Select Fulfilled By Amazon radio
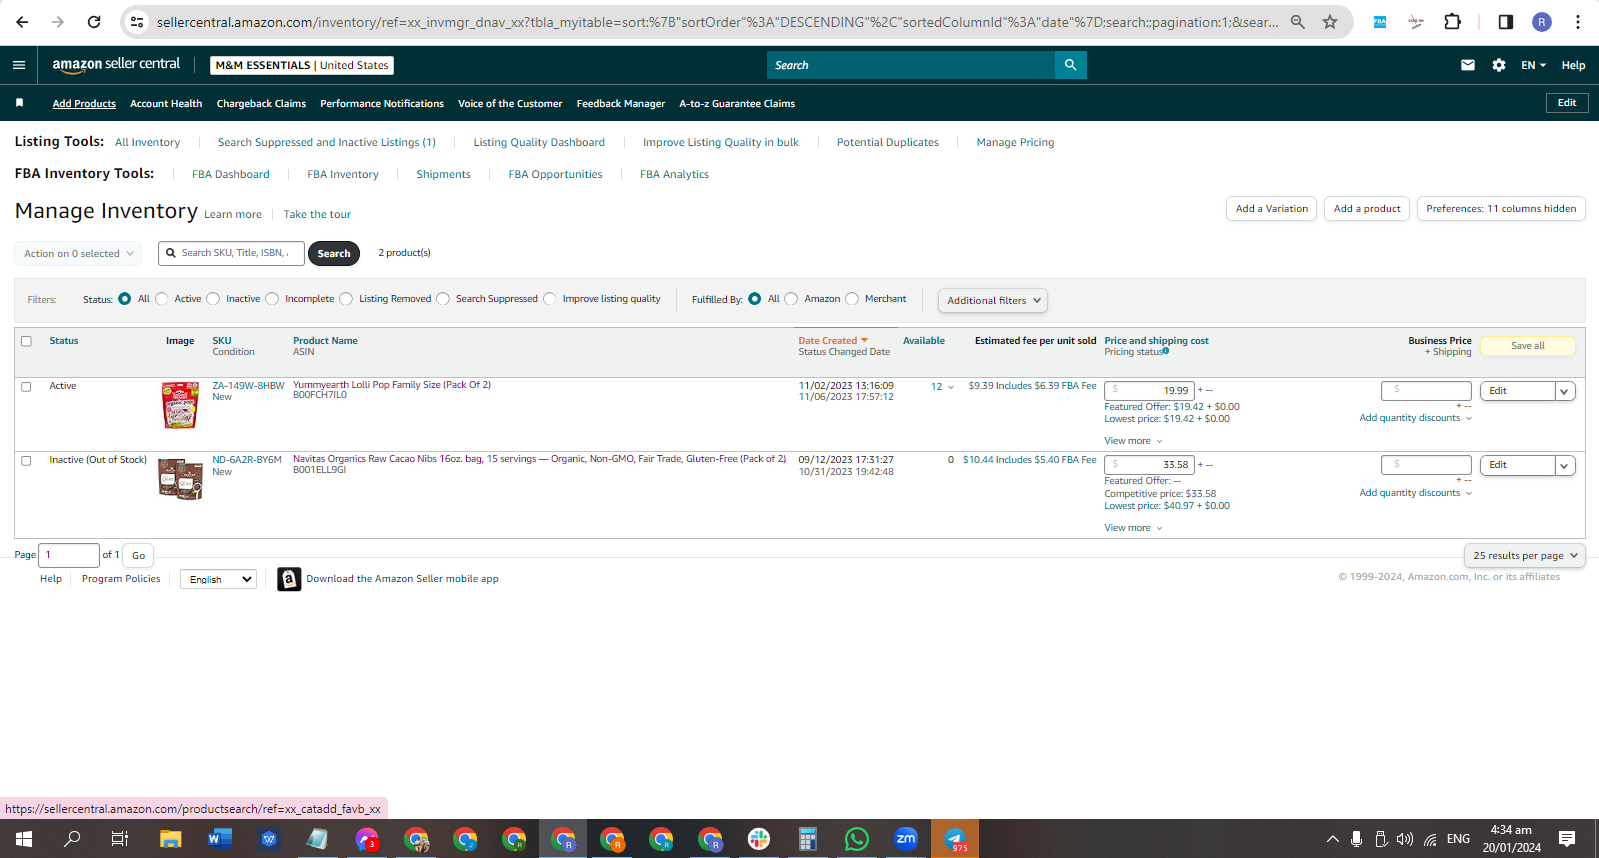1599x858 pixels. click(x=791, y=299)
